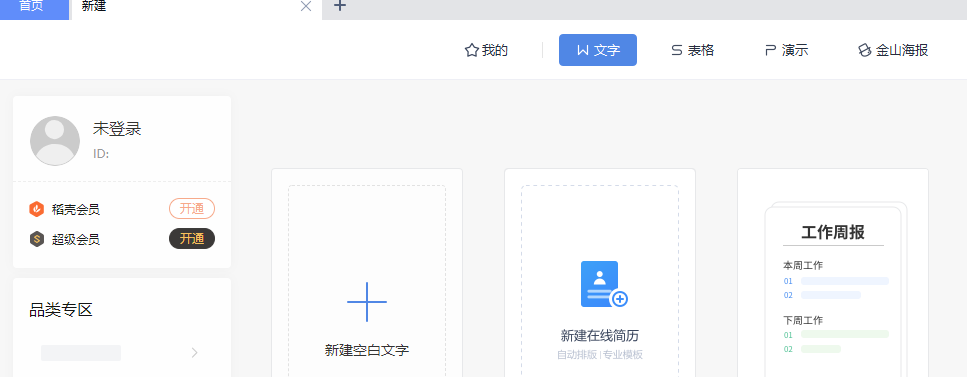Click the 稻壳会员 orange hexagon icon
The width and height of the screenshot is (967, 377).
tap(37, 209)
